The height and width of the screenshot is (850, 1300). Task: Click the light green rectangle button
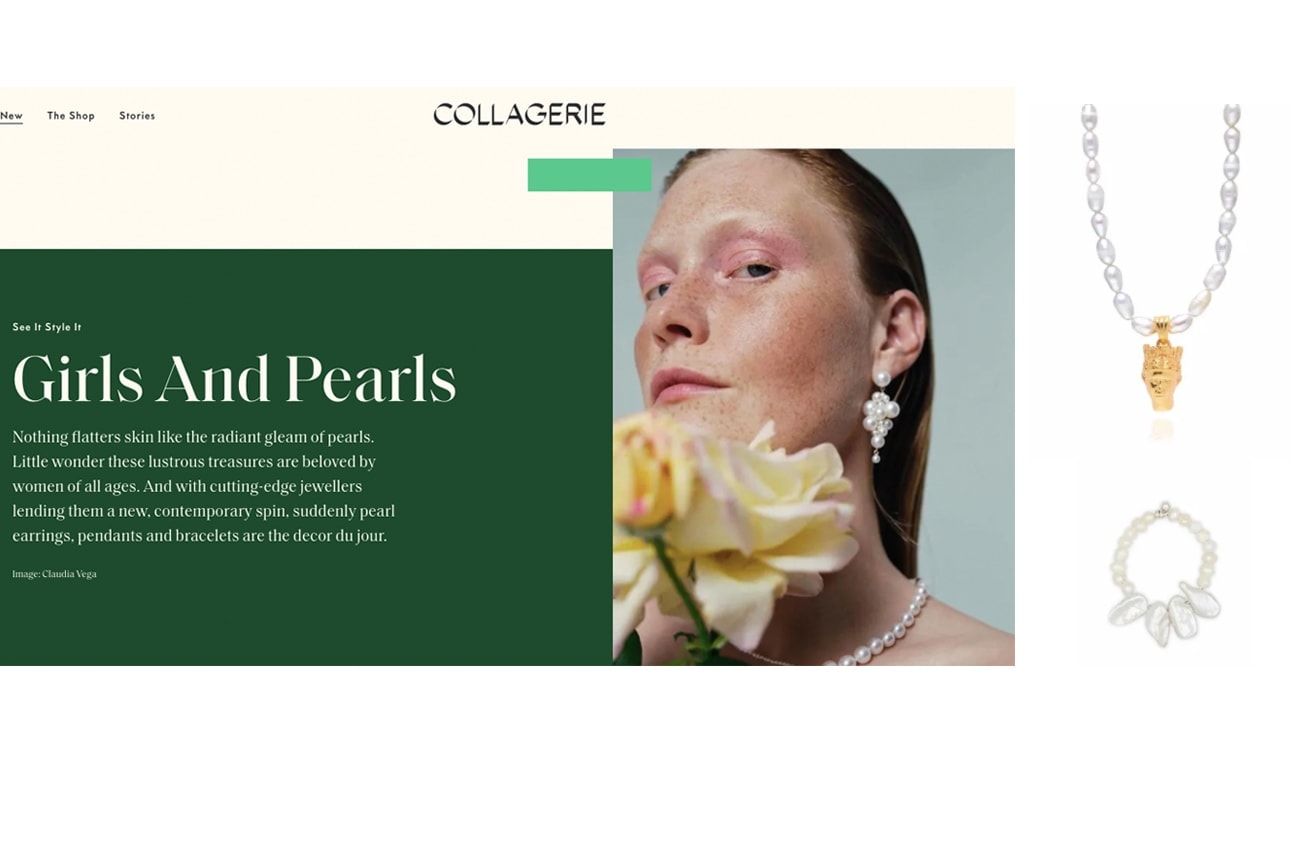click(x=589, y=175)
